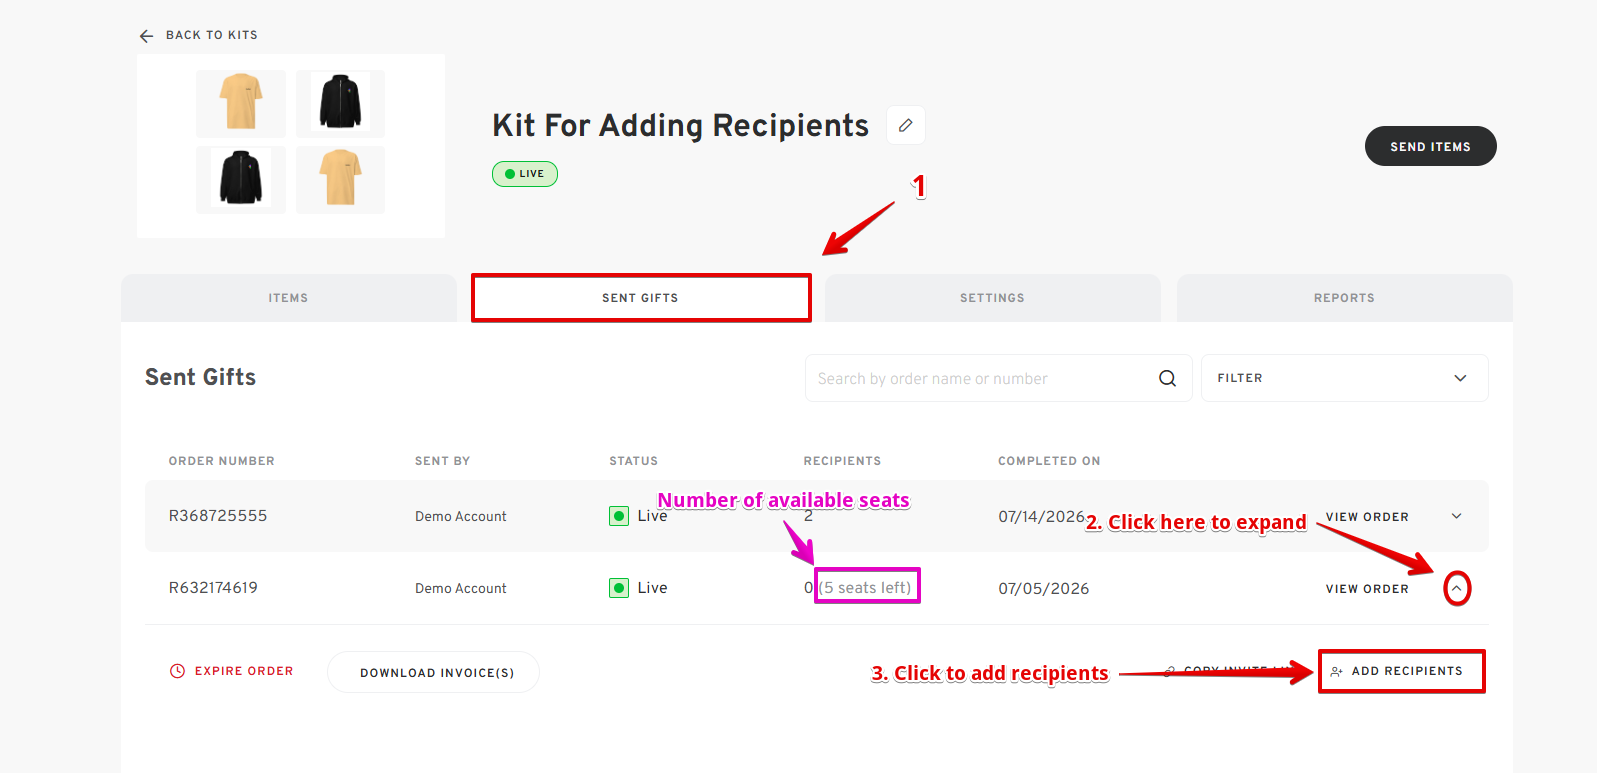Switch to the Settings tab
This screenshot has height=773, width=1597.
992,298
